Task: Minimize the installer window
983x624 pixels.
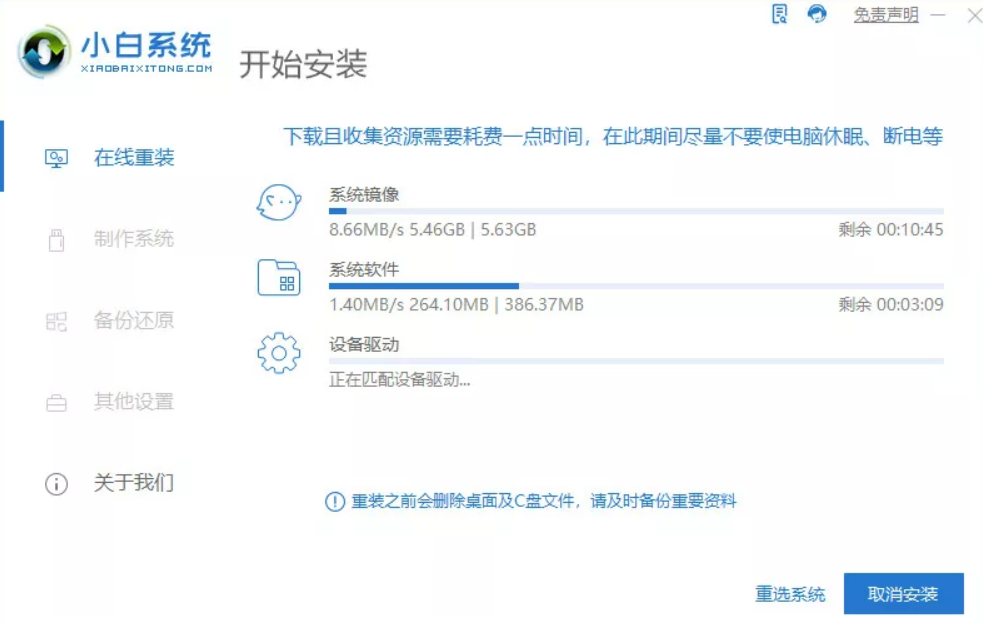Action: click(938, 16)
